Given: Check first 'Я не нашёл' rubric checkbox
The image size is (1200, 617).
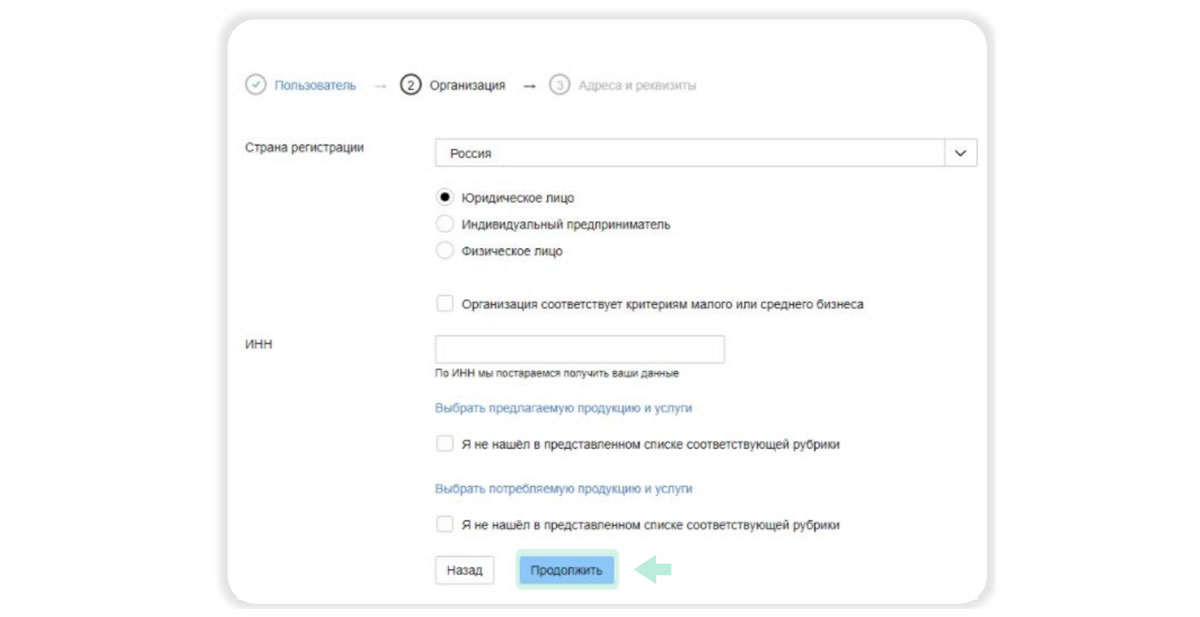Looking at the screenshot, I should pos(445,444).
